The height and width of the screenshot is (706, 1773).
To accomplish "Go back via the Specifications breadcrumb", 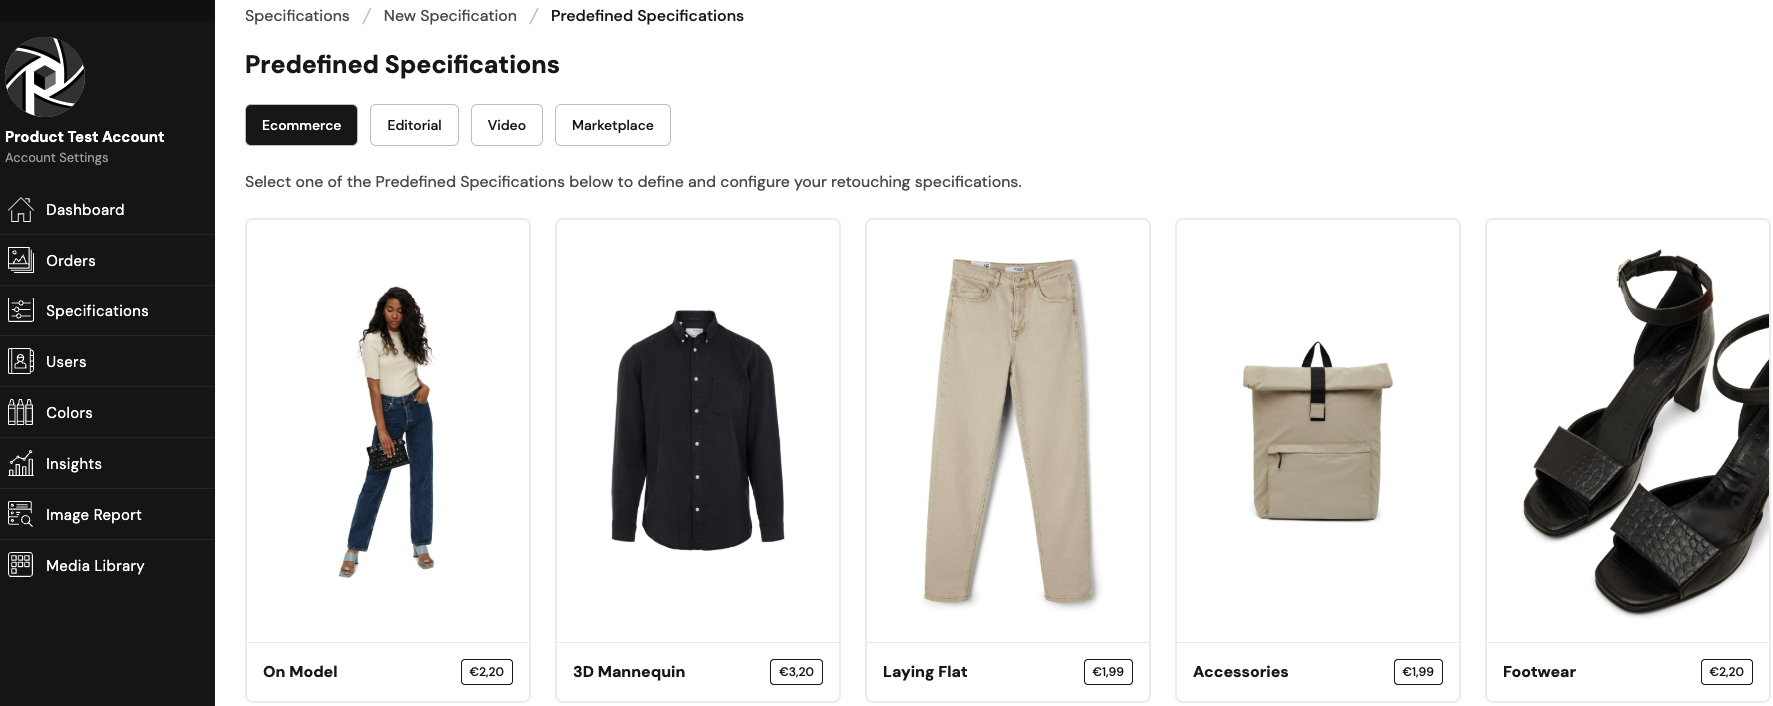I will click(296, 15).
